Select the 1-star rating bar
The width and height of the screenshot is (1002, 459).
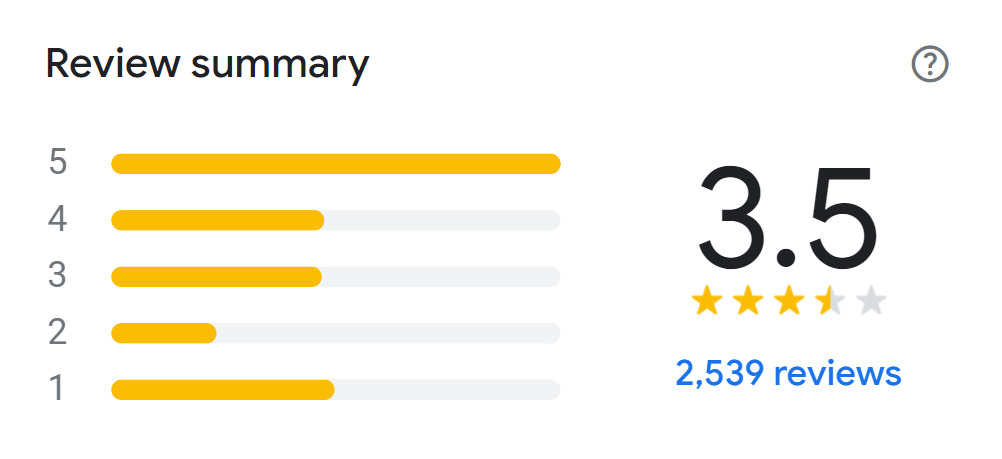(335, 389)
